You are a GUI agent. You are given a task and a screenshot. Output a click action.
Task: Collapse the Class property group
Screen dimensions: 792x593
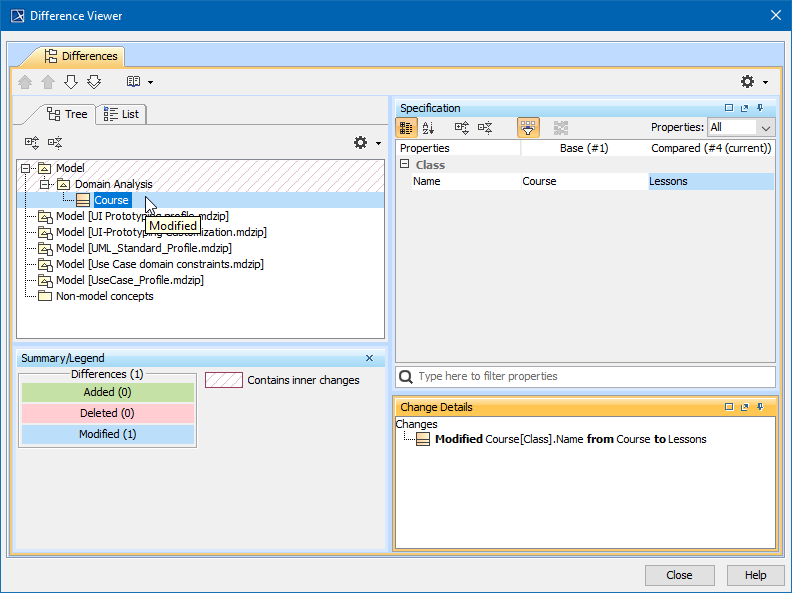(405, 164)
